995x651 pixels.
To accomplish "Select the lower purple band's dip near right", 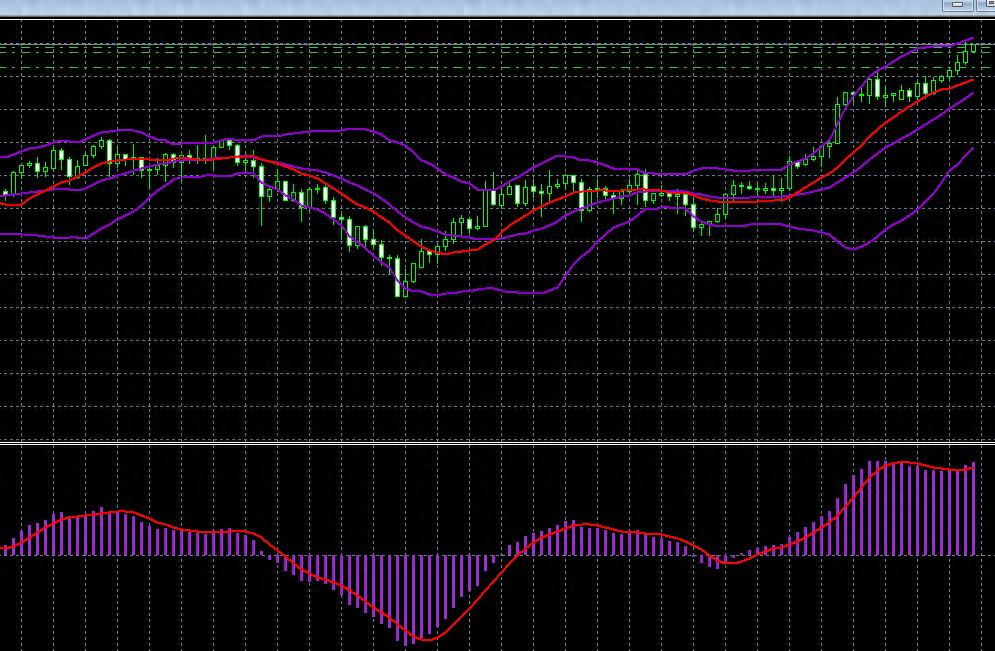I will (851, 248).
